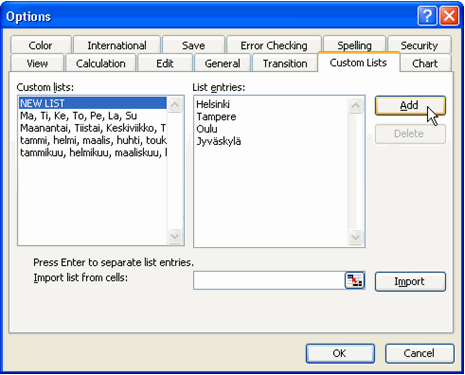This screenshot has width=465, height=375.
Task: Click Custom lists scrollbar up arrow
Action: pos(175,105)
